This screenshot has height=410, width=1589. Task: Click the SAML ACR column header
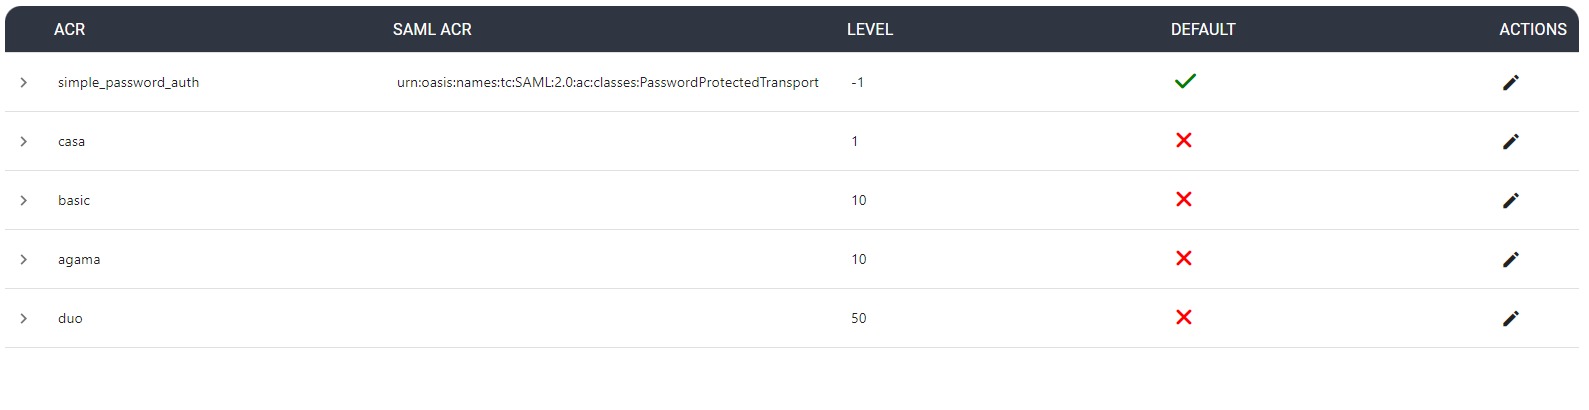click(x=432, y=29)
